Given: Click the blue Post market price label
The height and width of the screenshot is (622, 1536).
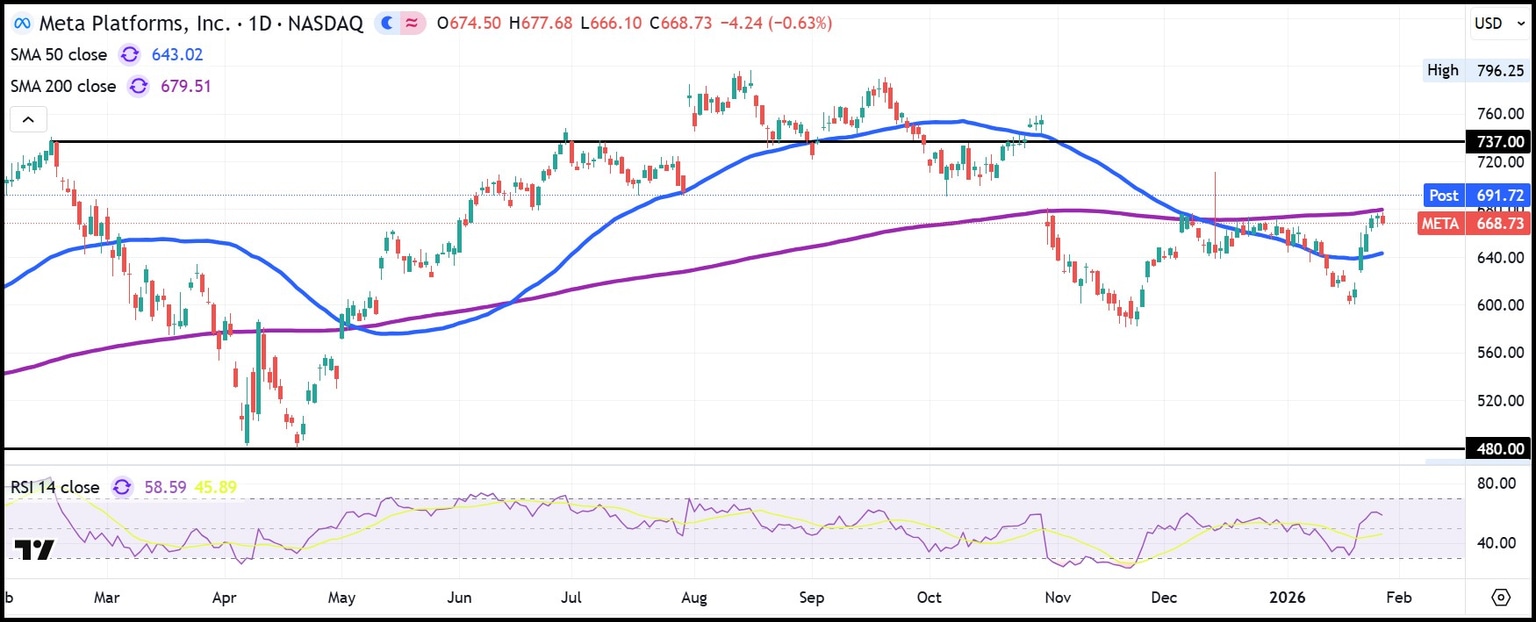Looking at the screenshot, I should click(1476, 195).
